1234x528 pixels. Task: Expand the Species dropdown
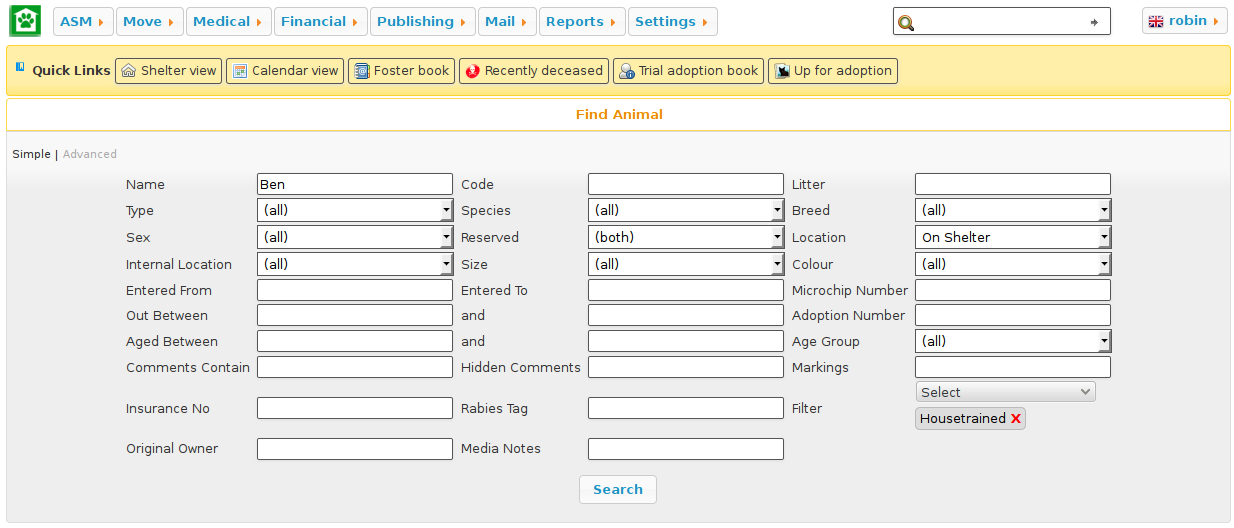coord(685,210)
